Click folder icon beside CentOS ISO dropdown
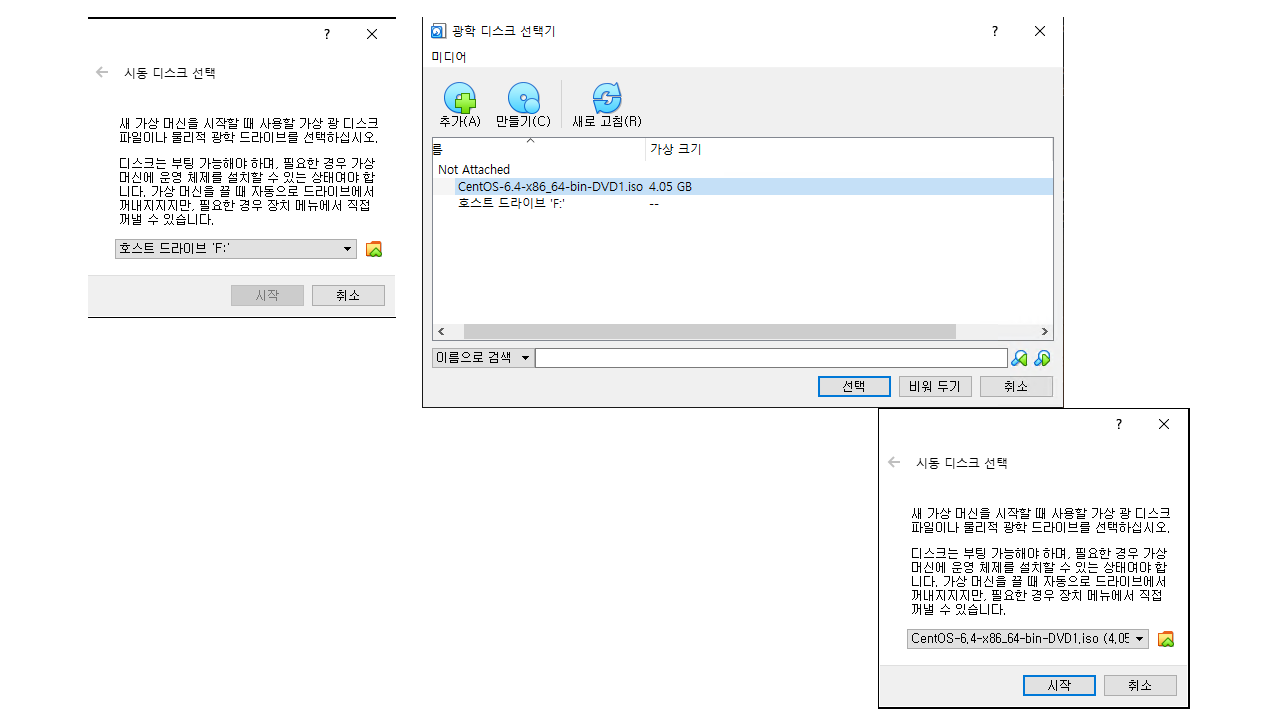The image size is (1280, 720). click(1165, 639)
